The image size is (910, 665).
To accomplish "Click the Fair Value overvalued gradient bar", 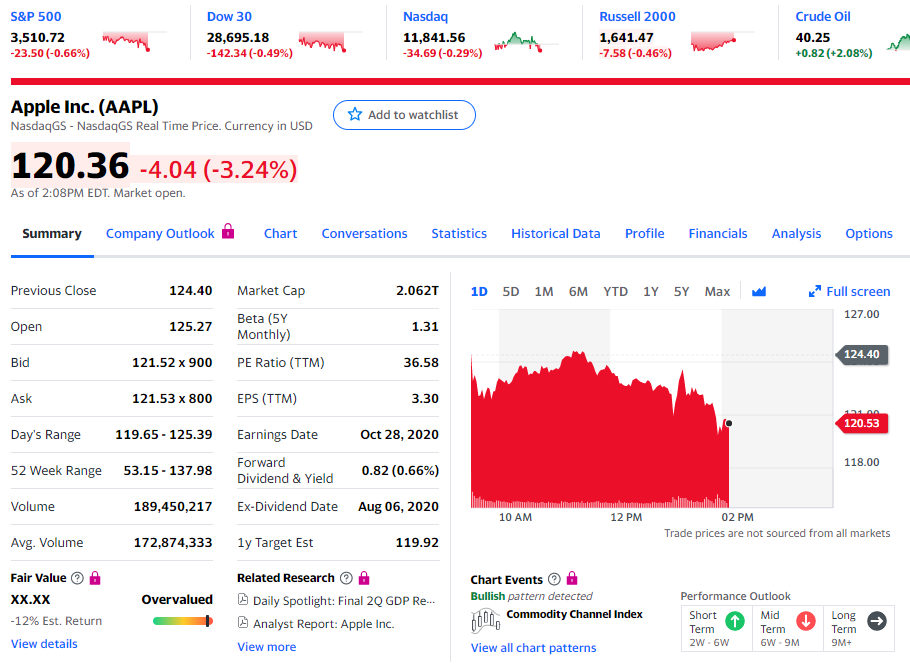I will click(182, 621).
